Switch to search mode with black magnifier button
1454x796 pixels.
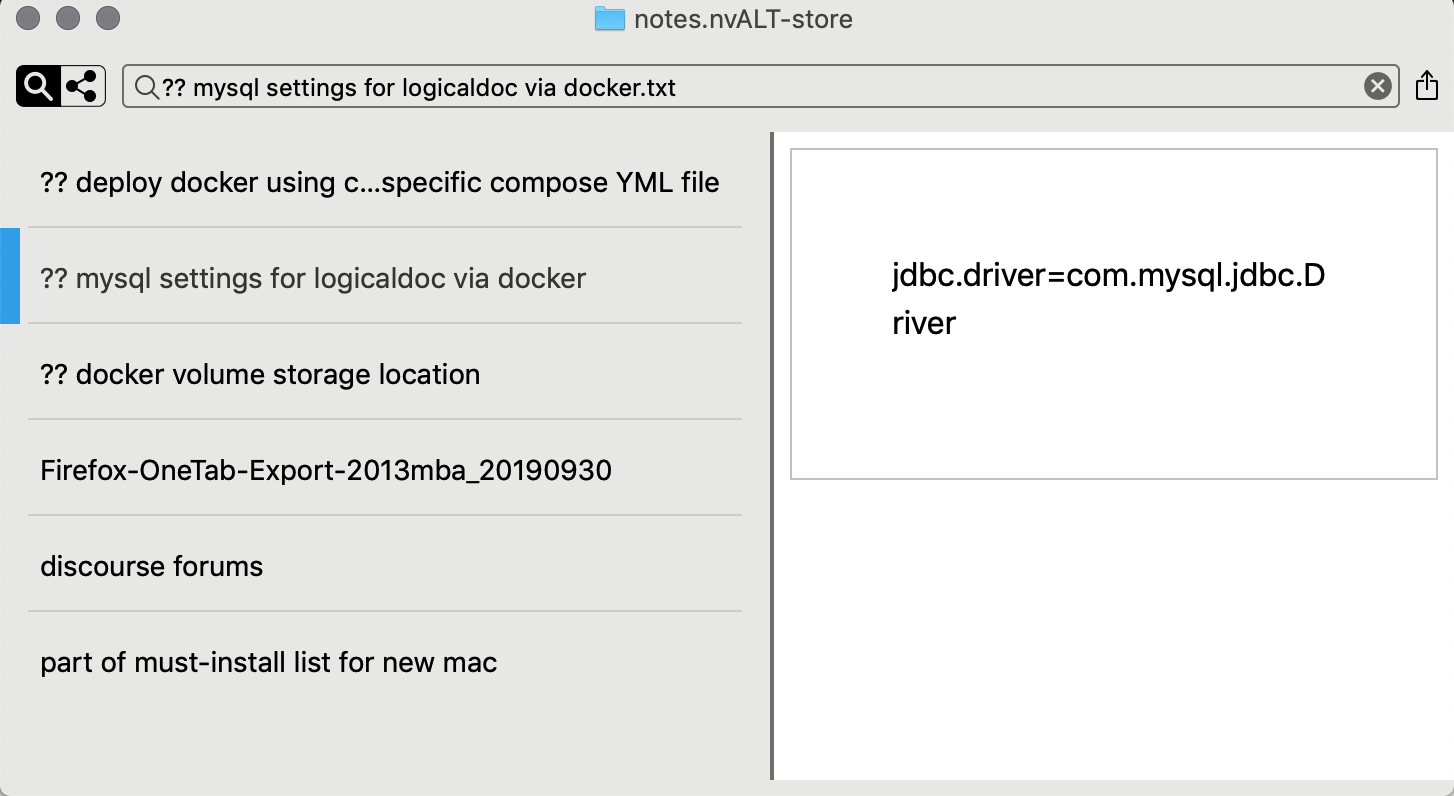(x=38, y=87)
